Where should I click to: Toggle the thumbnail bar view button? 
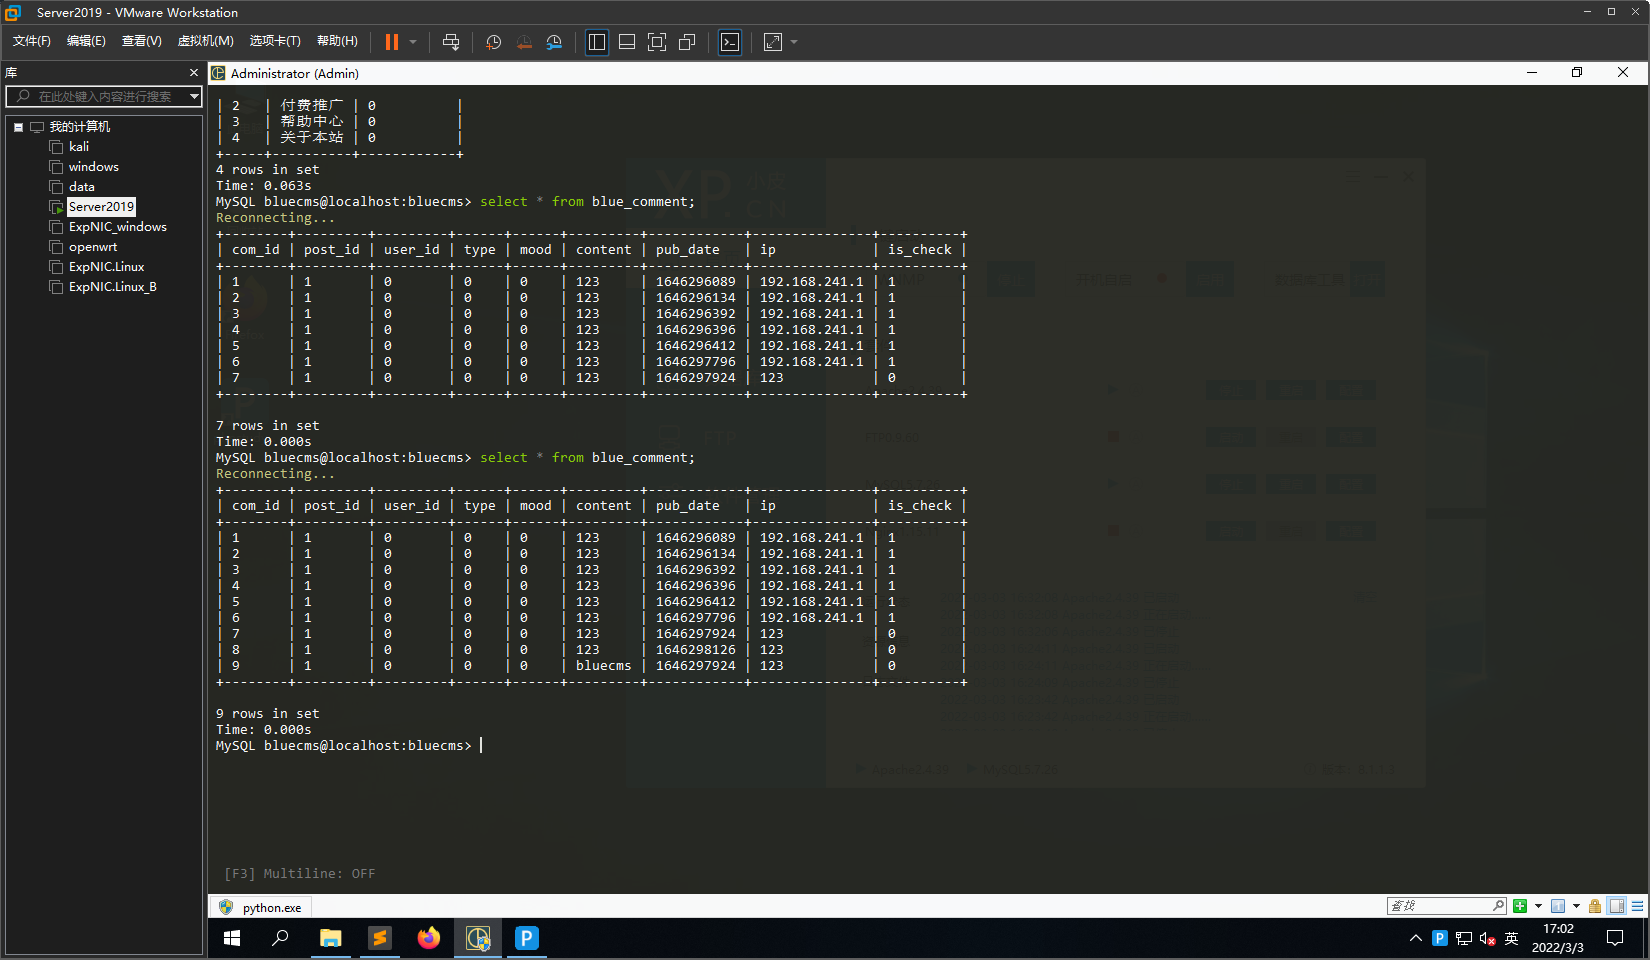[627, 42]
